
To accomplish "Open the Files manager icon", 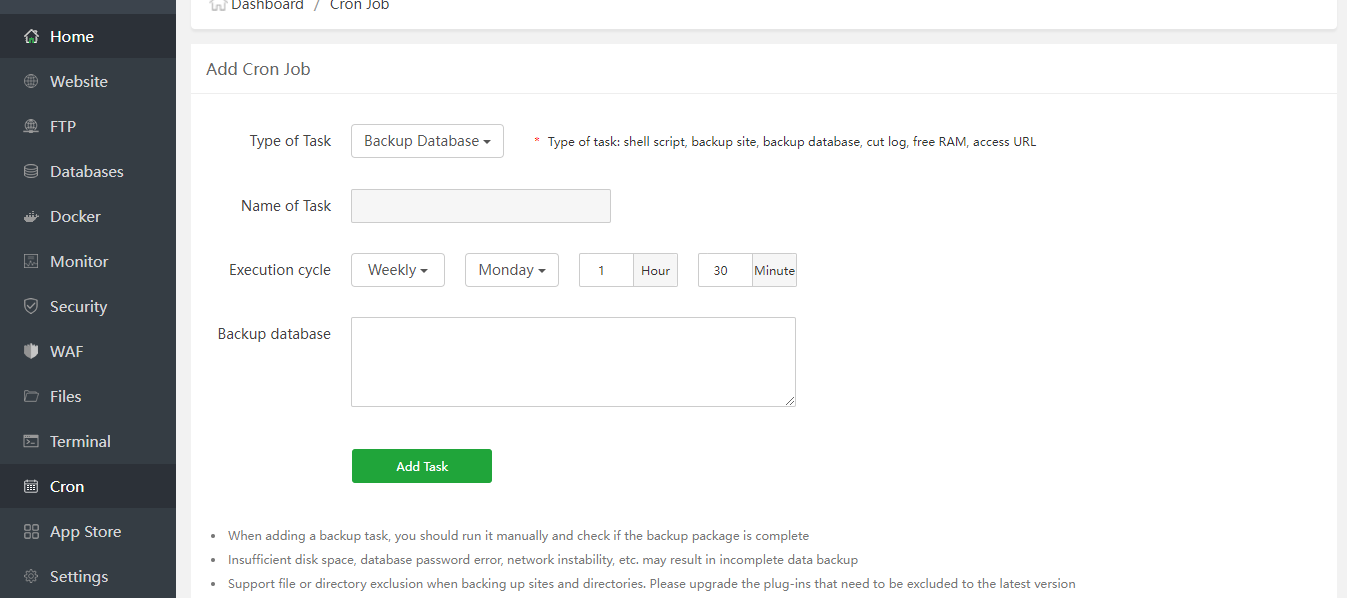I will point(31,396).
